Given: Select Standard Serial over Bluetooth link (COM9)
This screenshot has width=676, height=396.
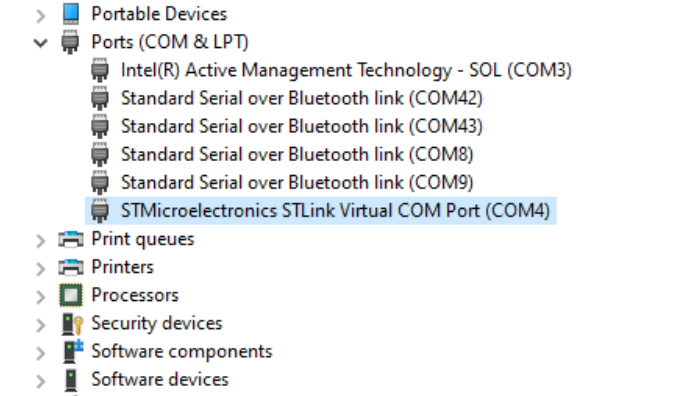Looking at the screenshot, I should [x=297, y=182].
